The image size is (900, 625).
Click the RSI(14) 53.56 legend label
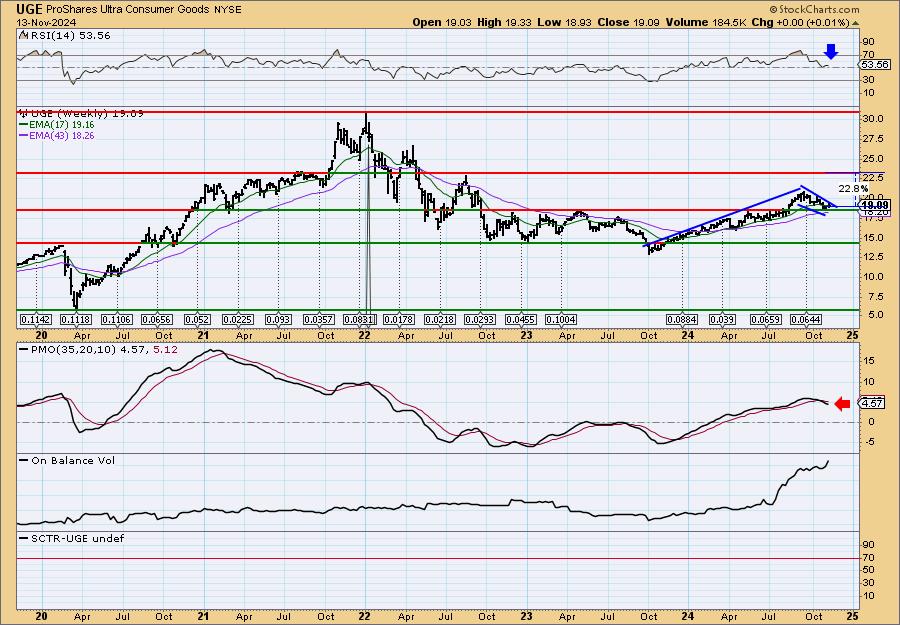click(x=64, y=35)
